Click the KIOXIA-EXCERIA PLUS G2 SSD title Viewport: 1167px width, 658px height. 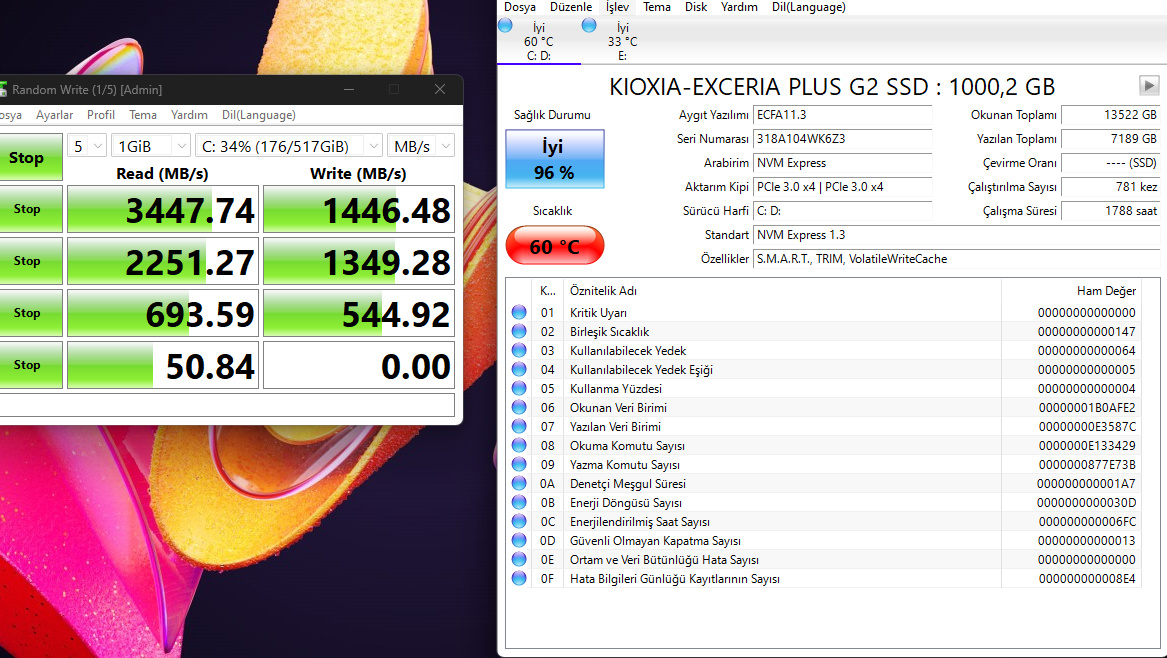(831, 86)
